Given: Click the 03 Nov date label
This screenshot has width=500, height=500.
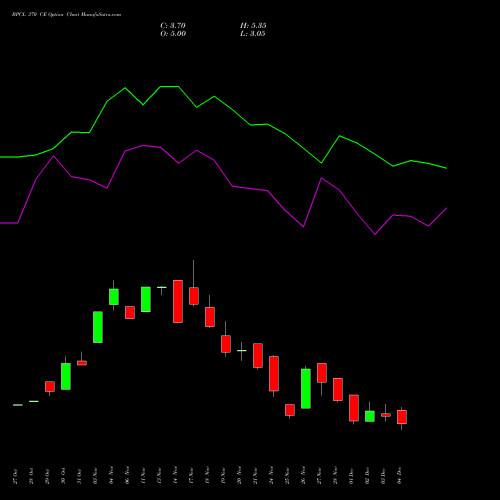Looking at the screenshot, I should (95, 476).
